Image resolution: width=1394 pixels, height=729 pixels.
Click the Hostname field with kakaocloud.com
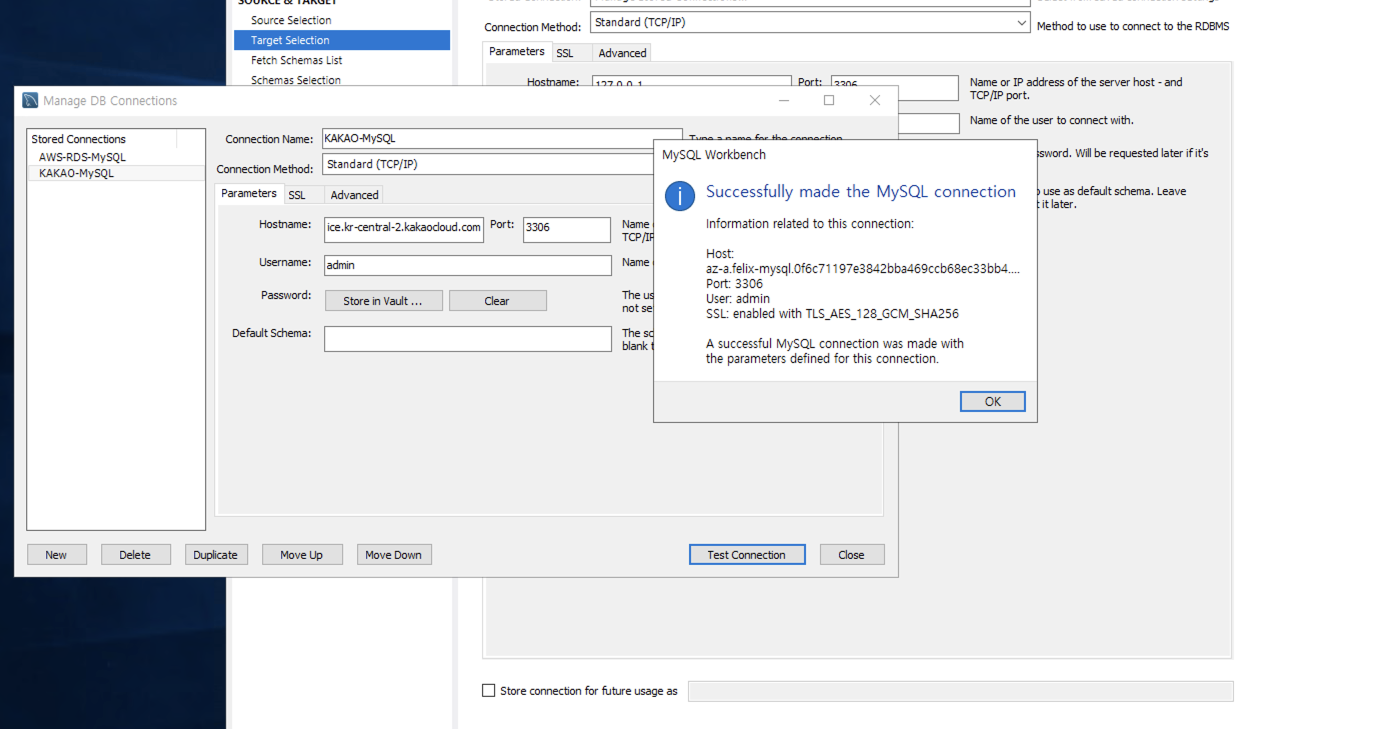(404, 228)
